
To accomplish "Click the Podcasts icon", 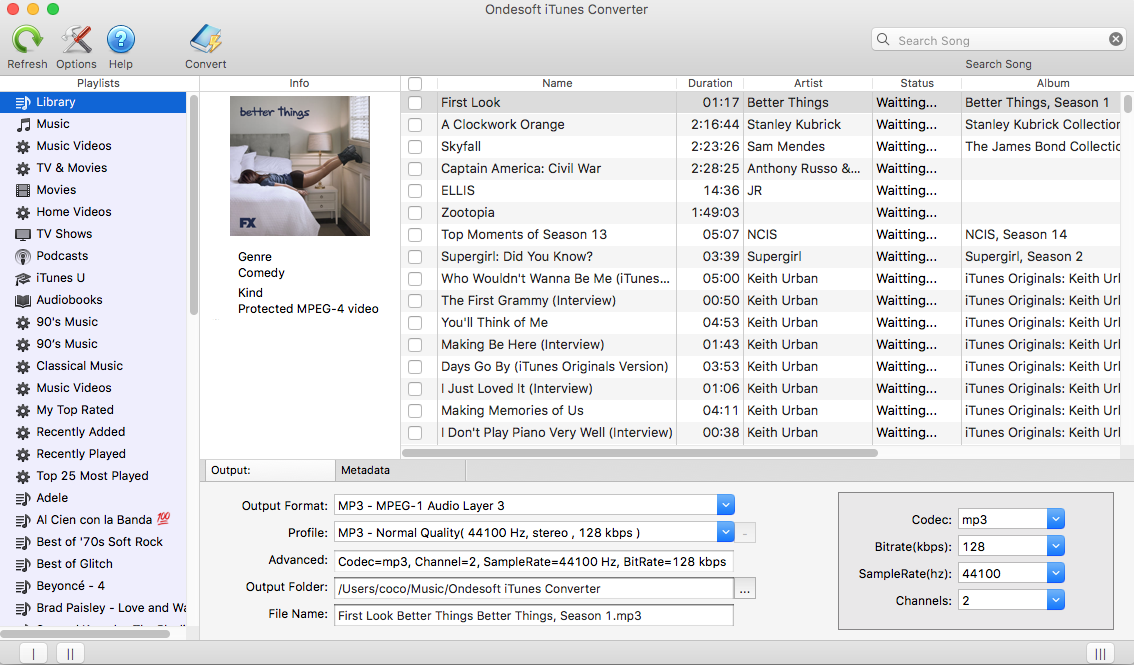I will pyautogui.click(x=23, y=257).
